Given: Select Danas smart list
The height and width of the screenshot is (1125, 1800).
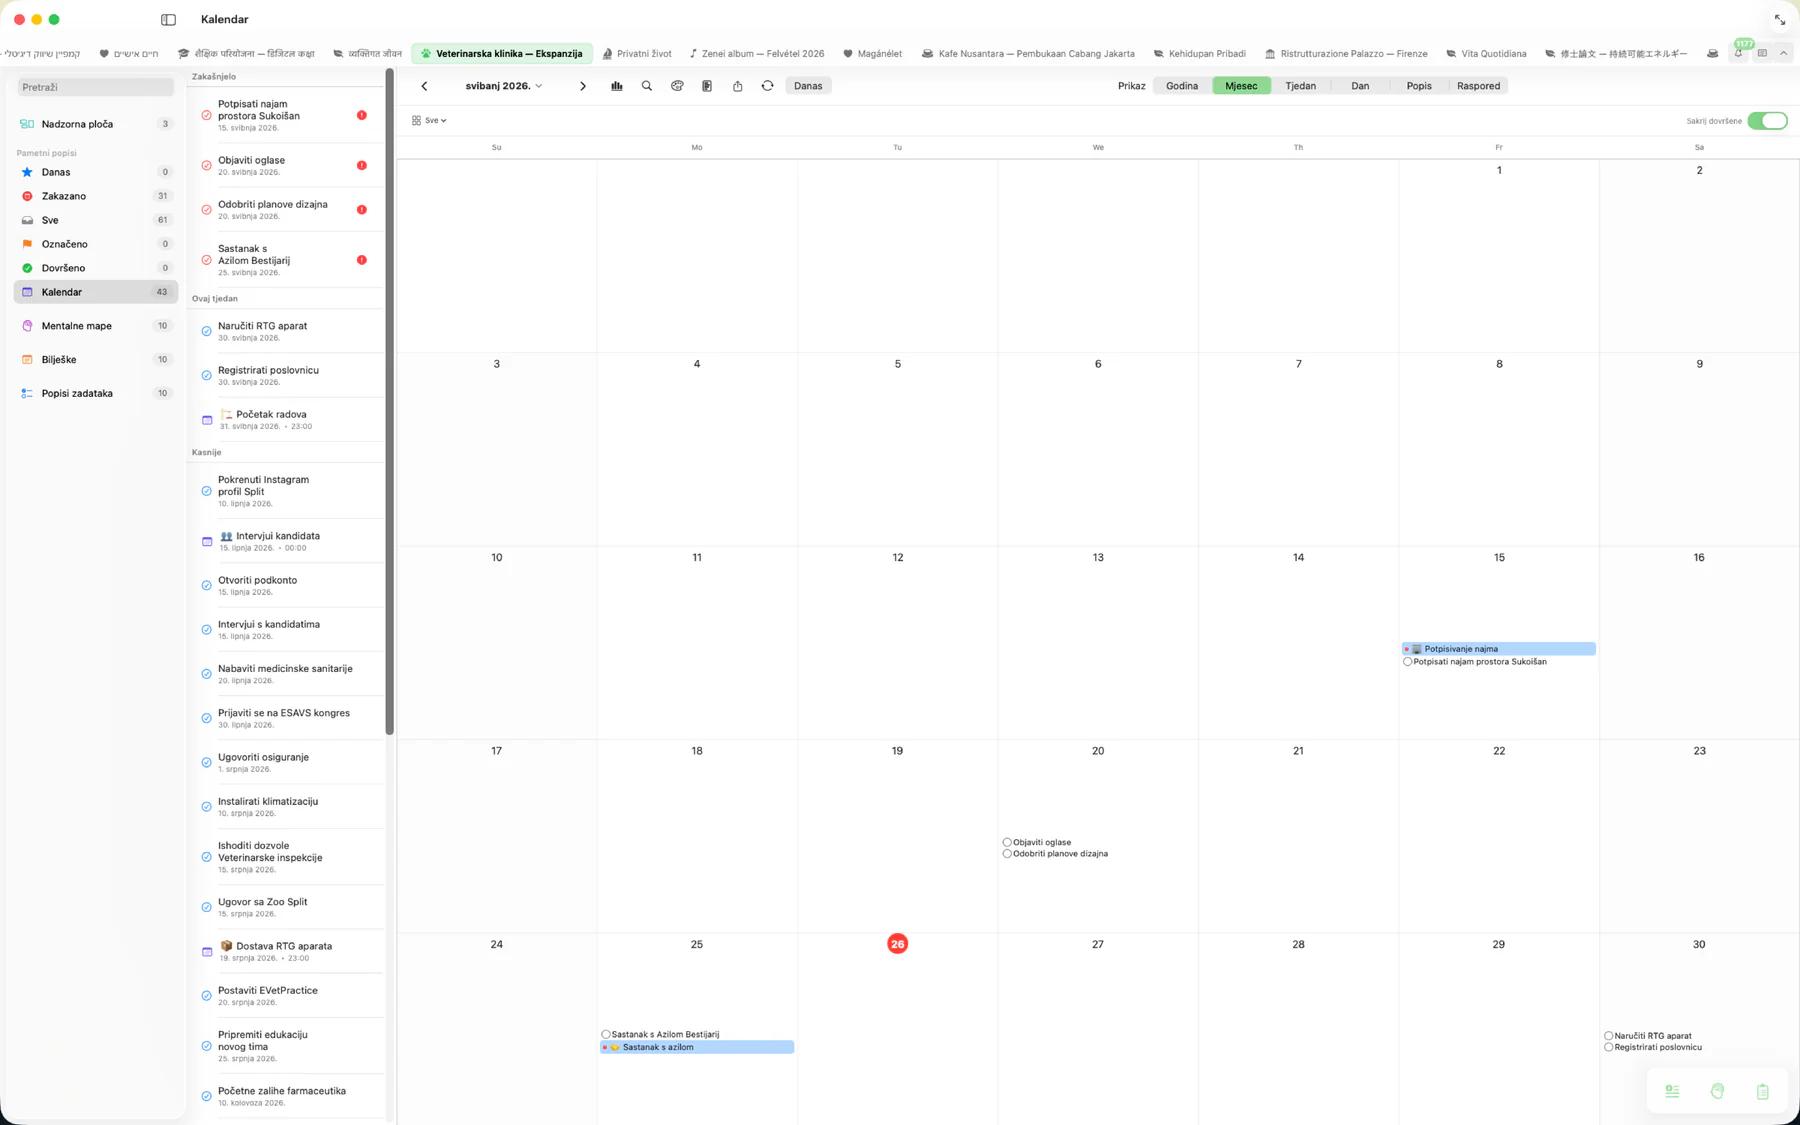Looking at the screenshot, I should (96, 172).
